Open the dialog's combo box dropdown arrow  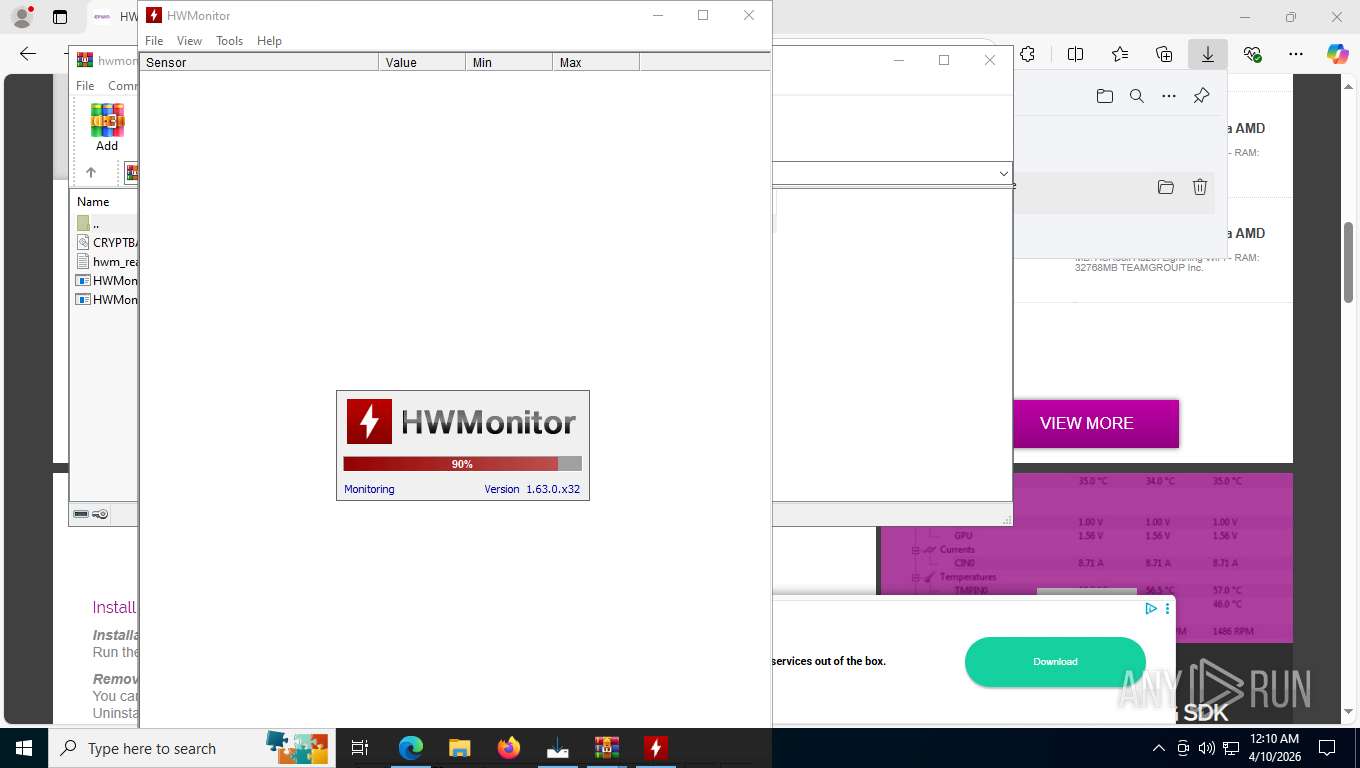[x=1003, y=173]
